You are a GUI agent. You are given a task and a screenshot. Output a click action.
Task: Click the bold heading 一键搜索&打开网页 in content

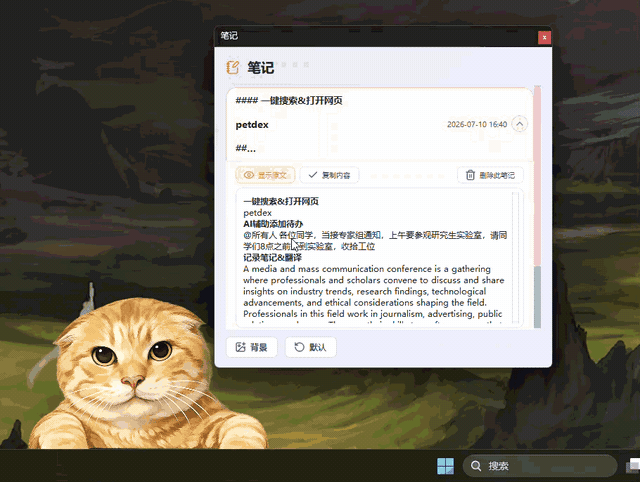tap(281, 201)
